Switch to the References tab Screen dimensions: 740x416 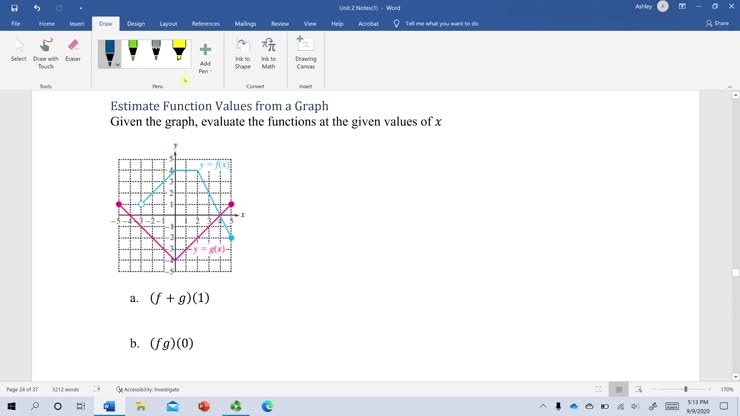(206, 24)
